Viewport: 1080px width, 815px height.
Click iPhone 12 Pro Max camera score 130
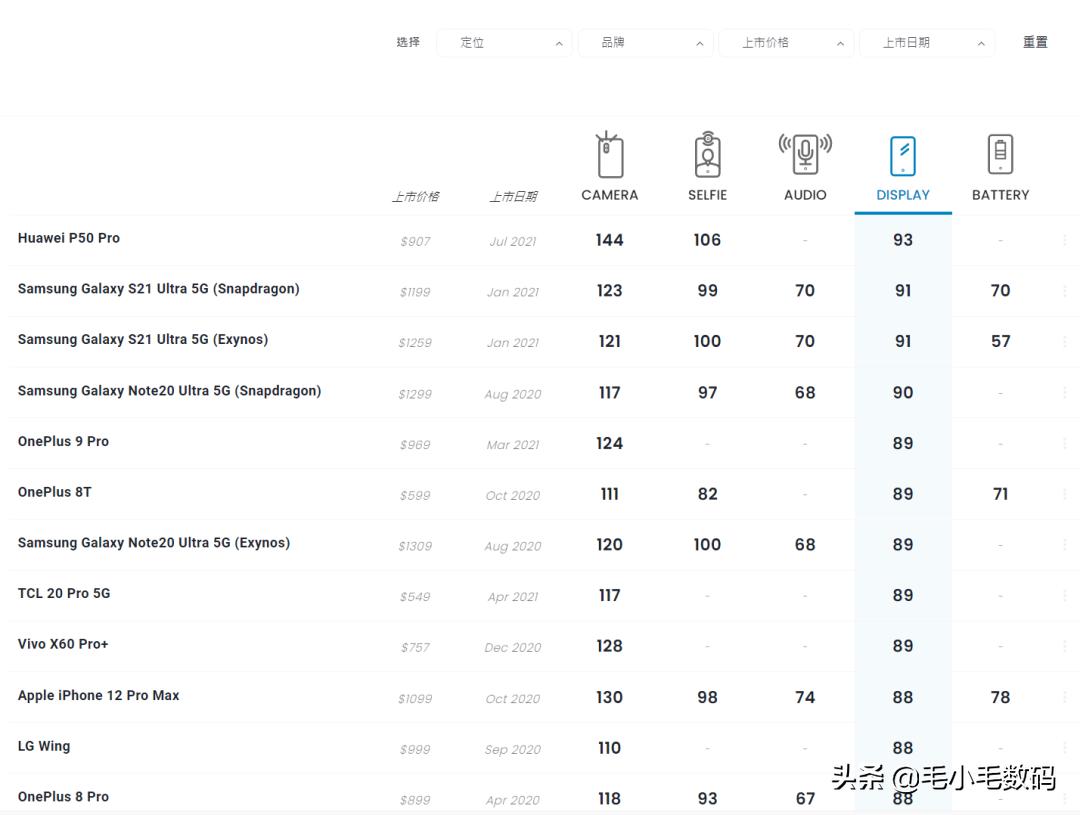(x=610, y=697)
